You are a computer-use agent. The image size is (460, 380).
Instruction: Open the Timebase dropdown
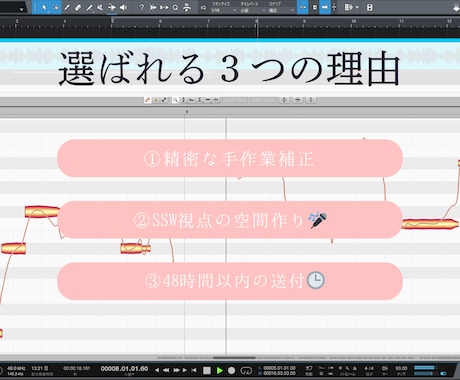click(x=253, y=10)
